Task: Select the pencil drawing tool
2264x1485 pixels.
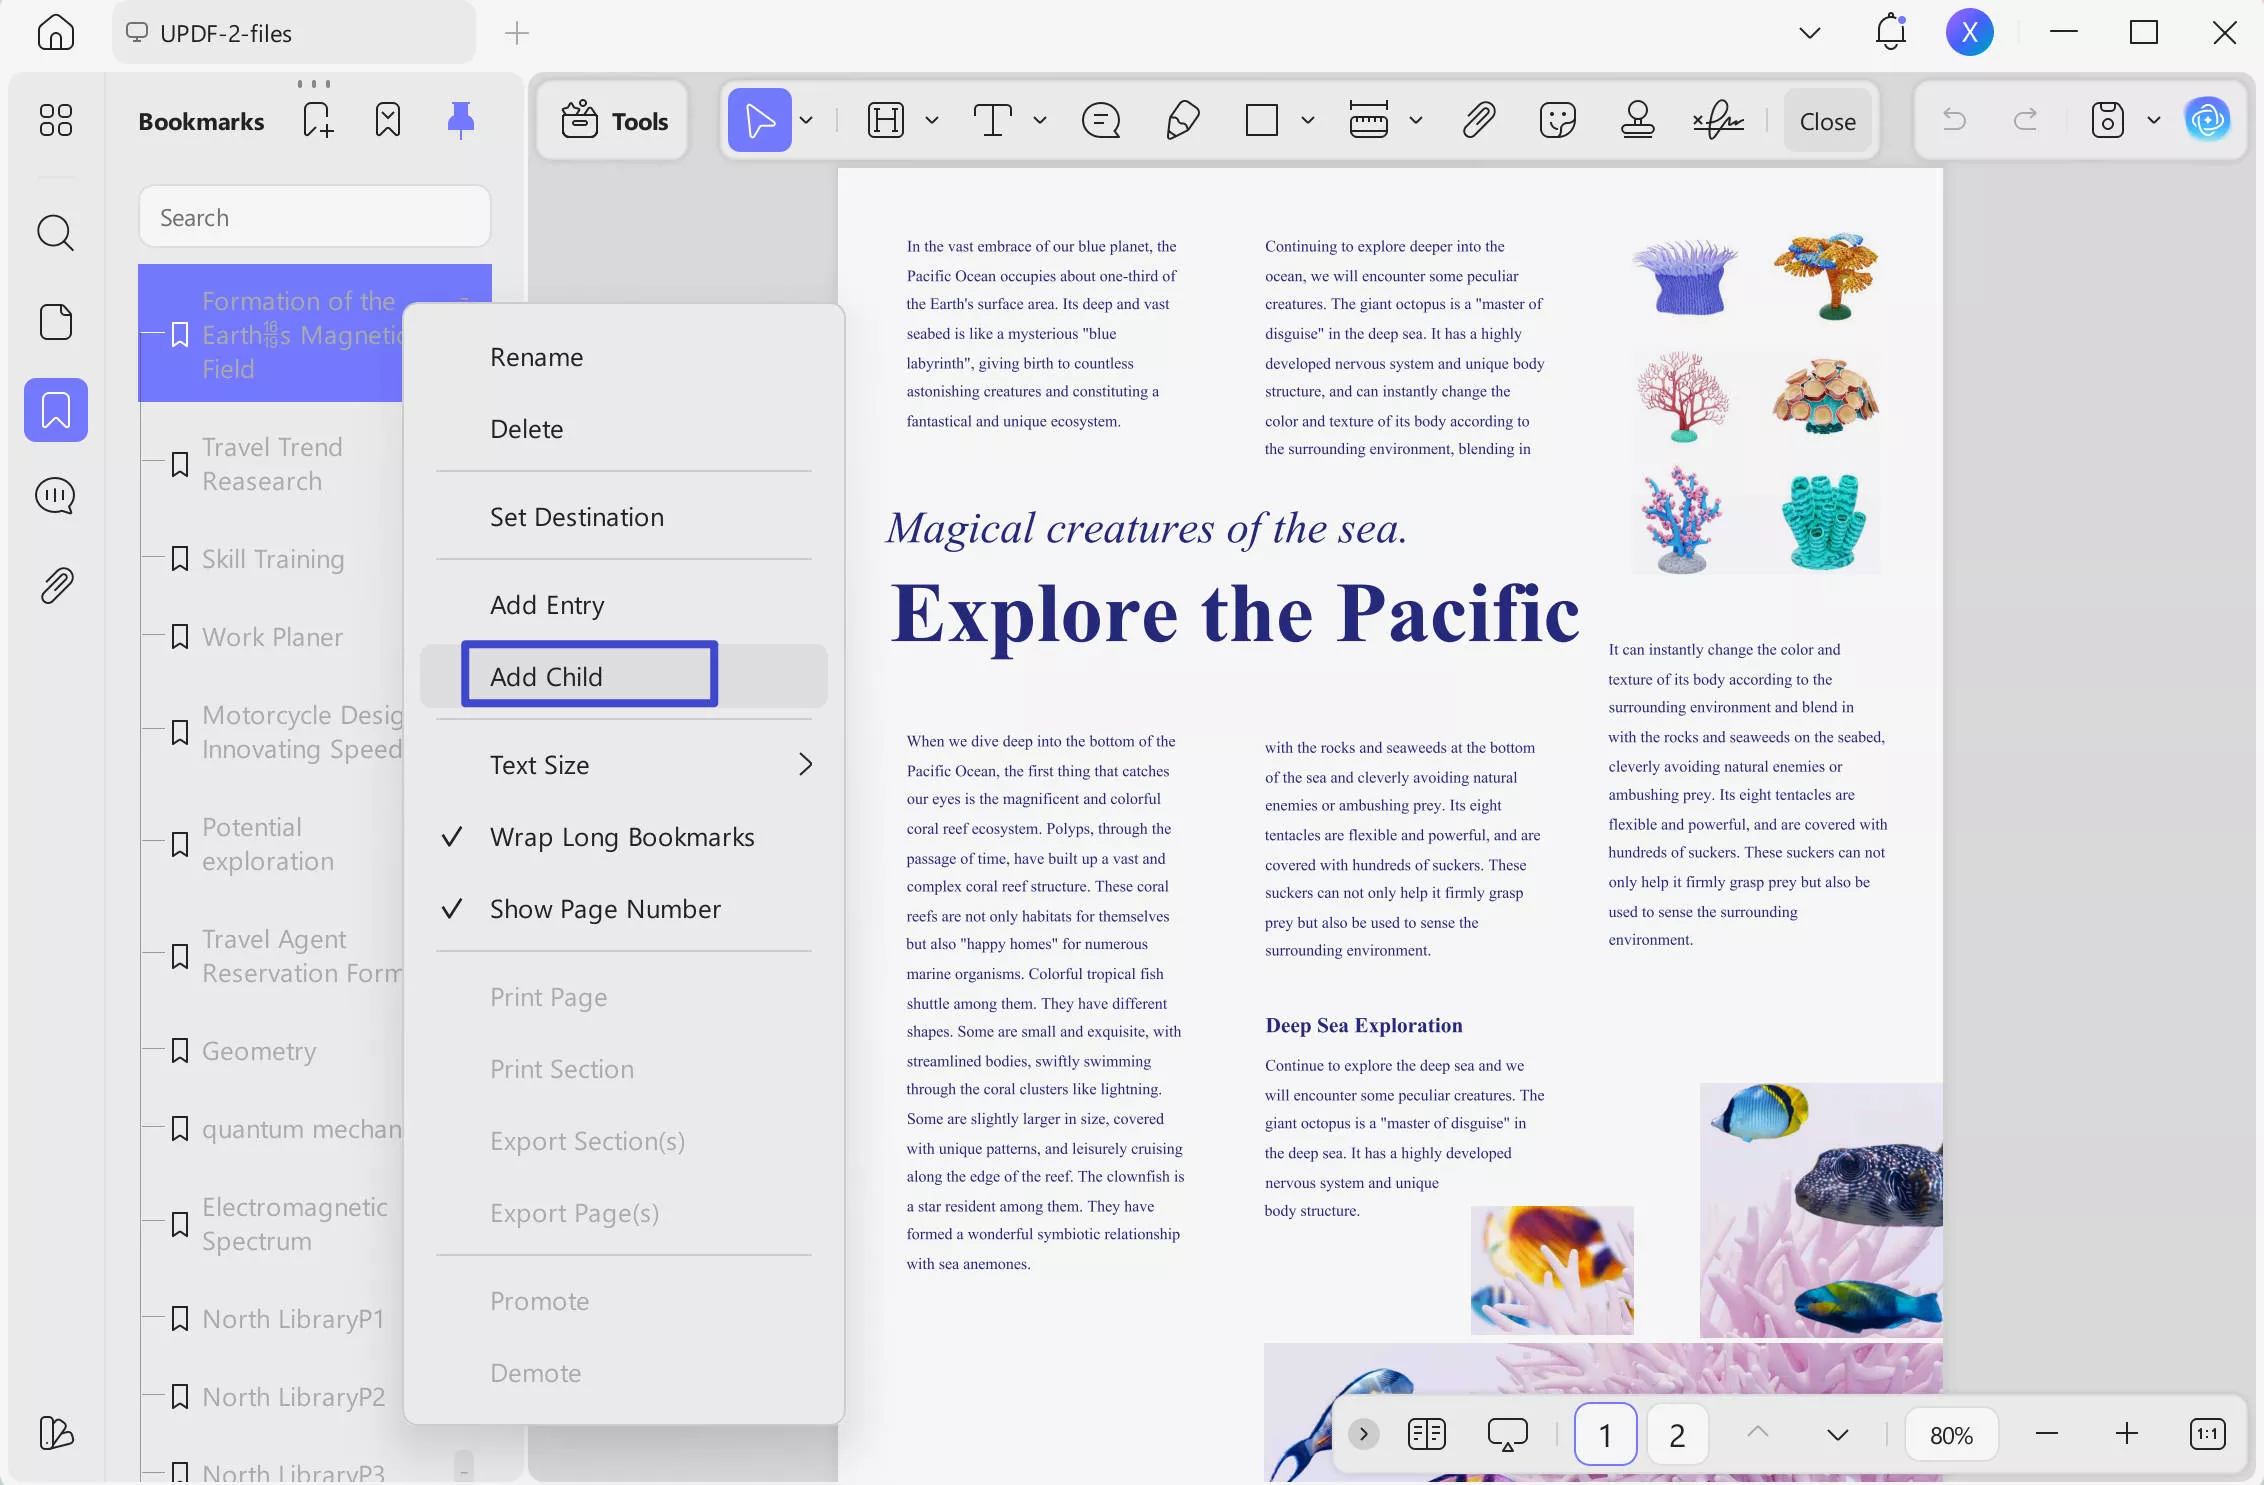Action: point(1182,121)
